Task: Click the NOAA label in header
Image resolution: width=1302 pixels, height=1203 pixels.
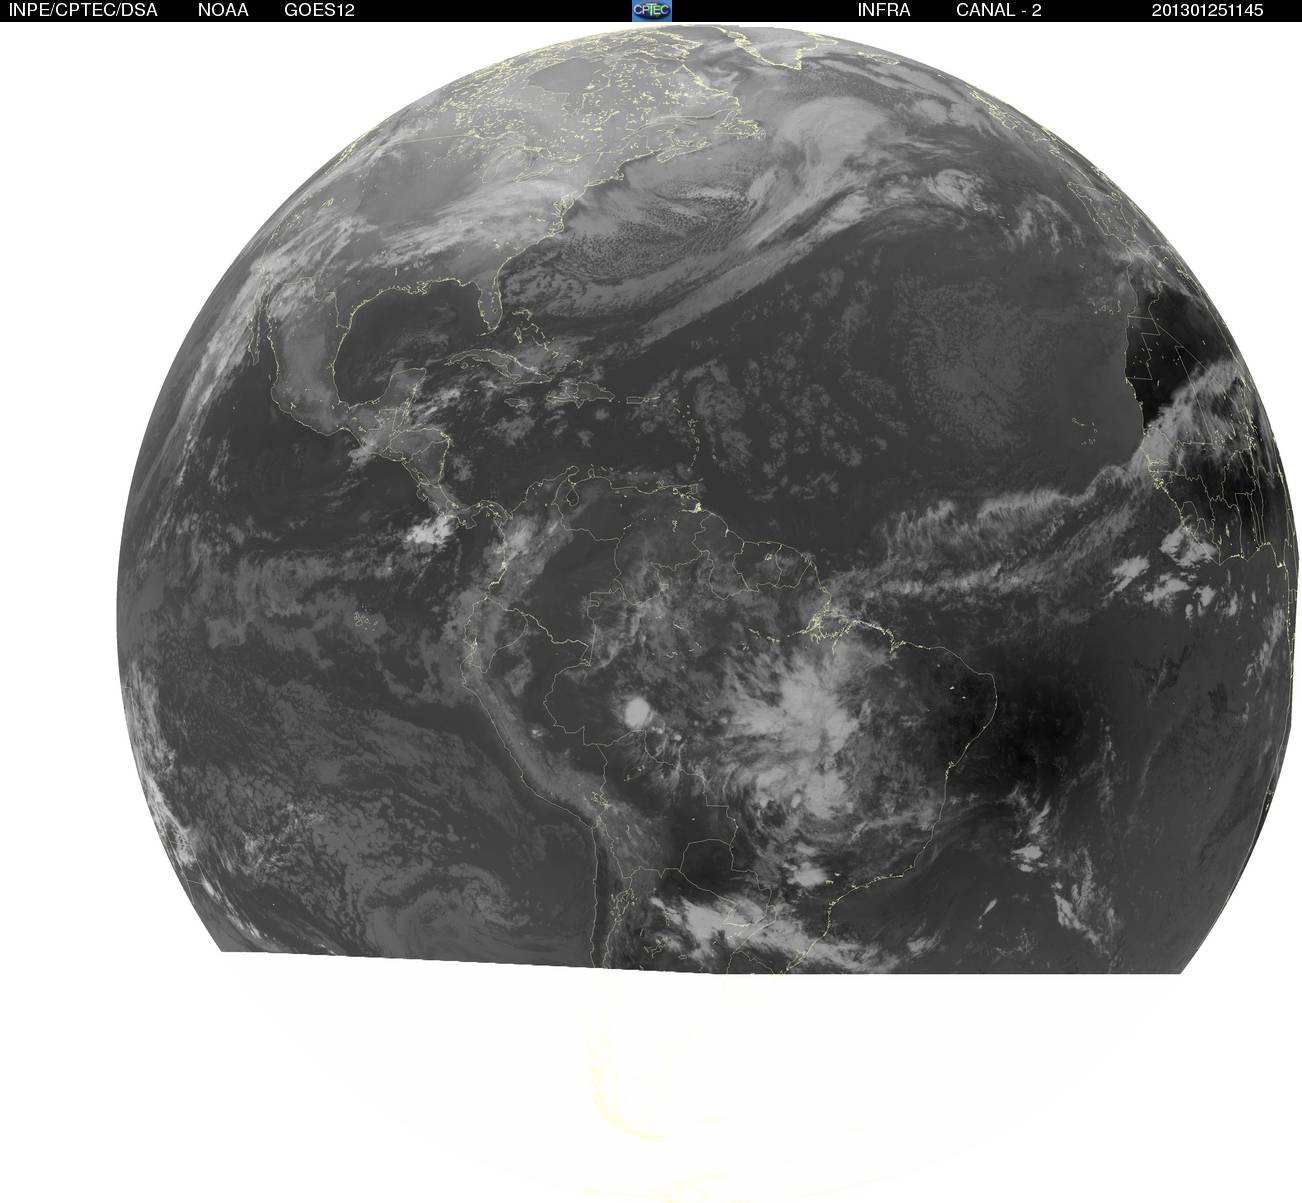Action: 224,10
